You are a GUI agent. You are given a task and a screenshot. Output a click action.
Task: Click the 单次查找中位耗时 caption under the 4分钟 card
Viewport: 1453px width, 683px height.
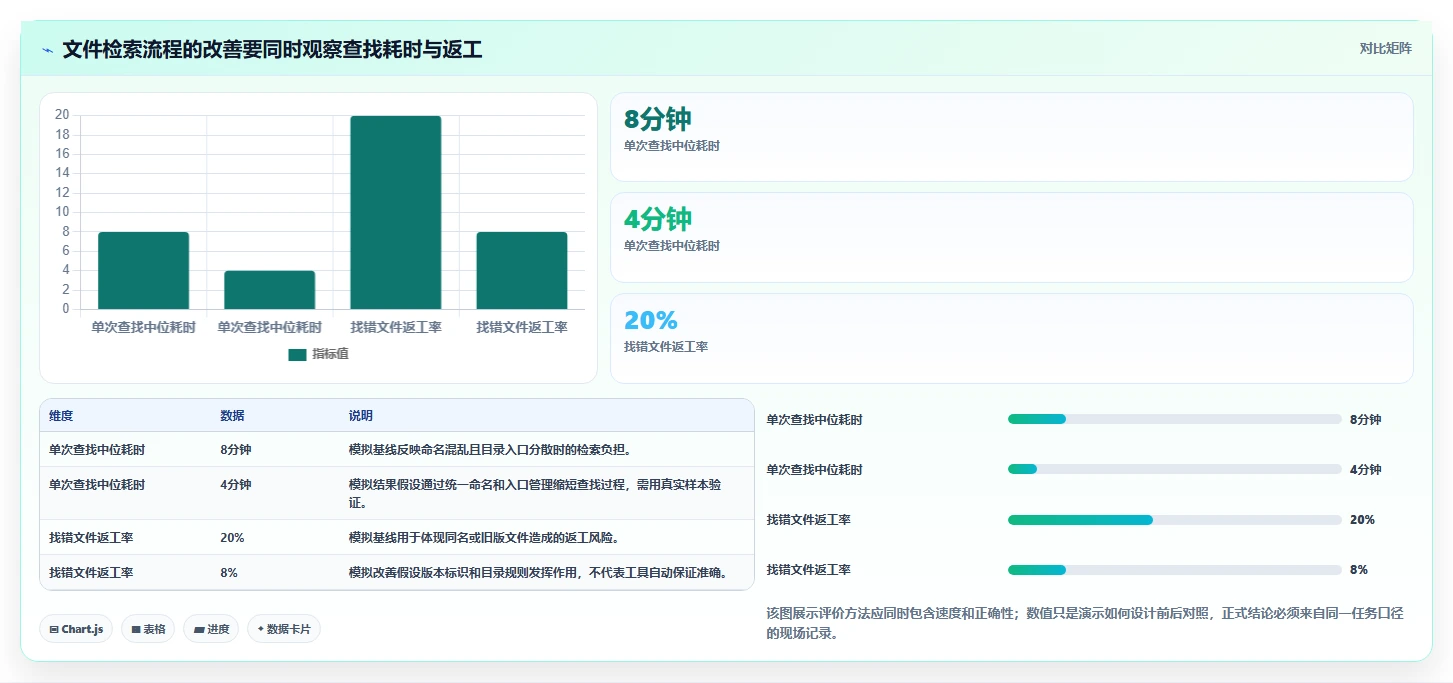point(672,246)
